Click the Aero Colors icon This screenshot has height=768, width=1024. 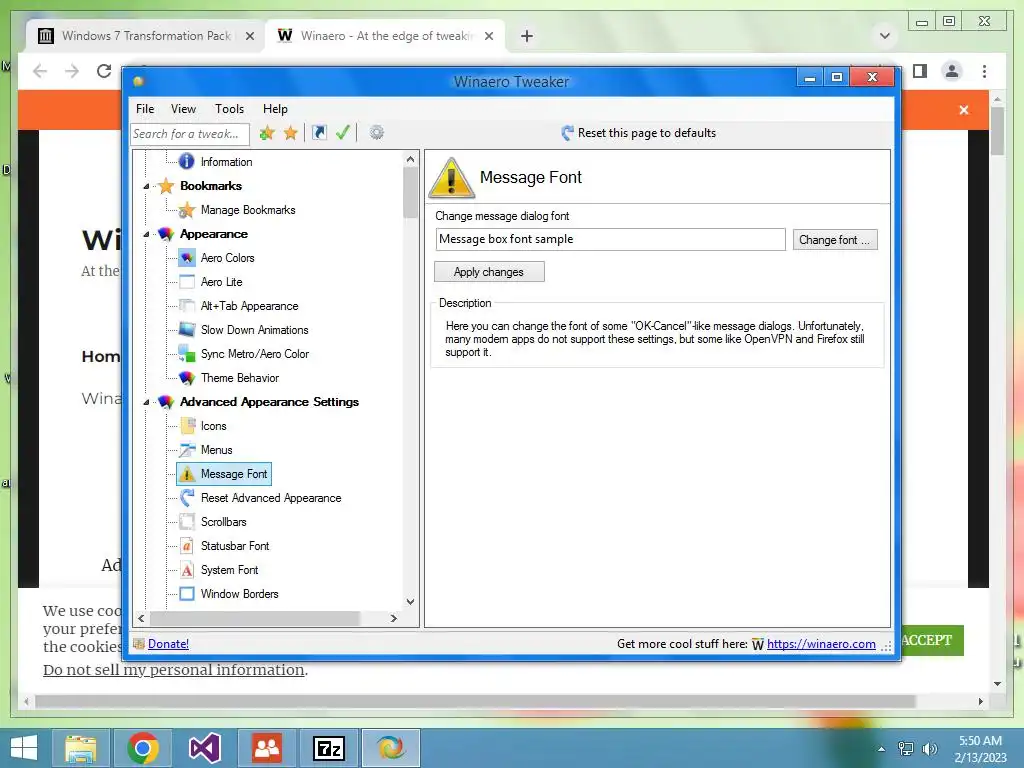187,258
